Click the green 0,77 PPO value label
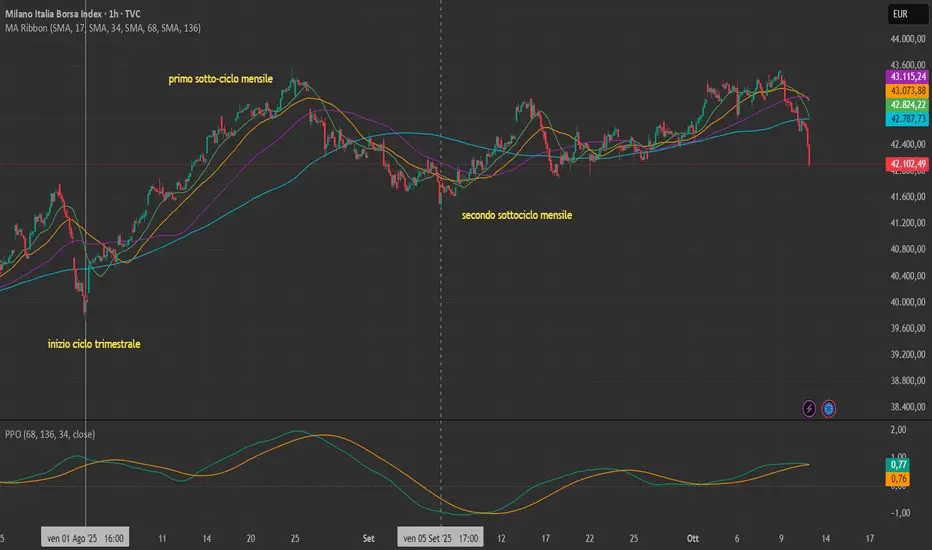This screenshot has width=932, height=550. (x=898, y=464)
